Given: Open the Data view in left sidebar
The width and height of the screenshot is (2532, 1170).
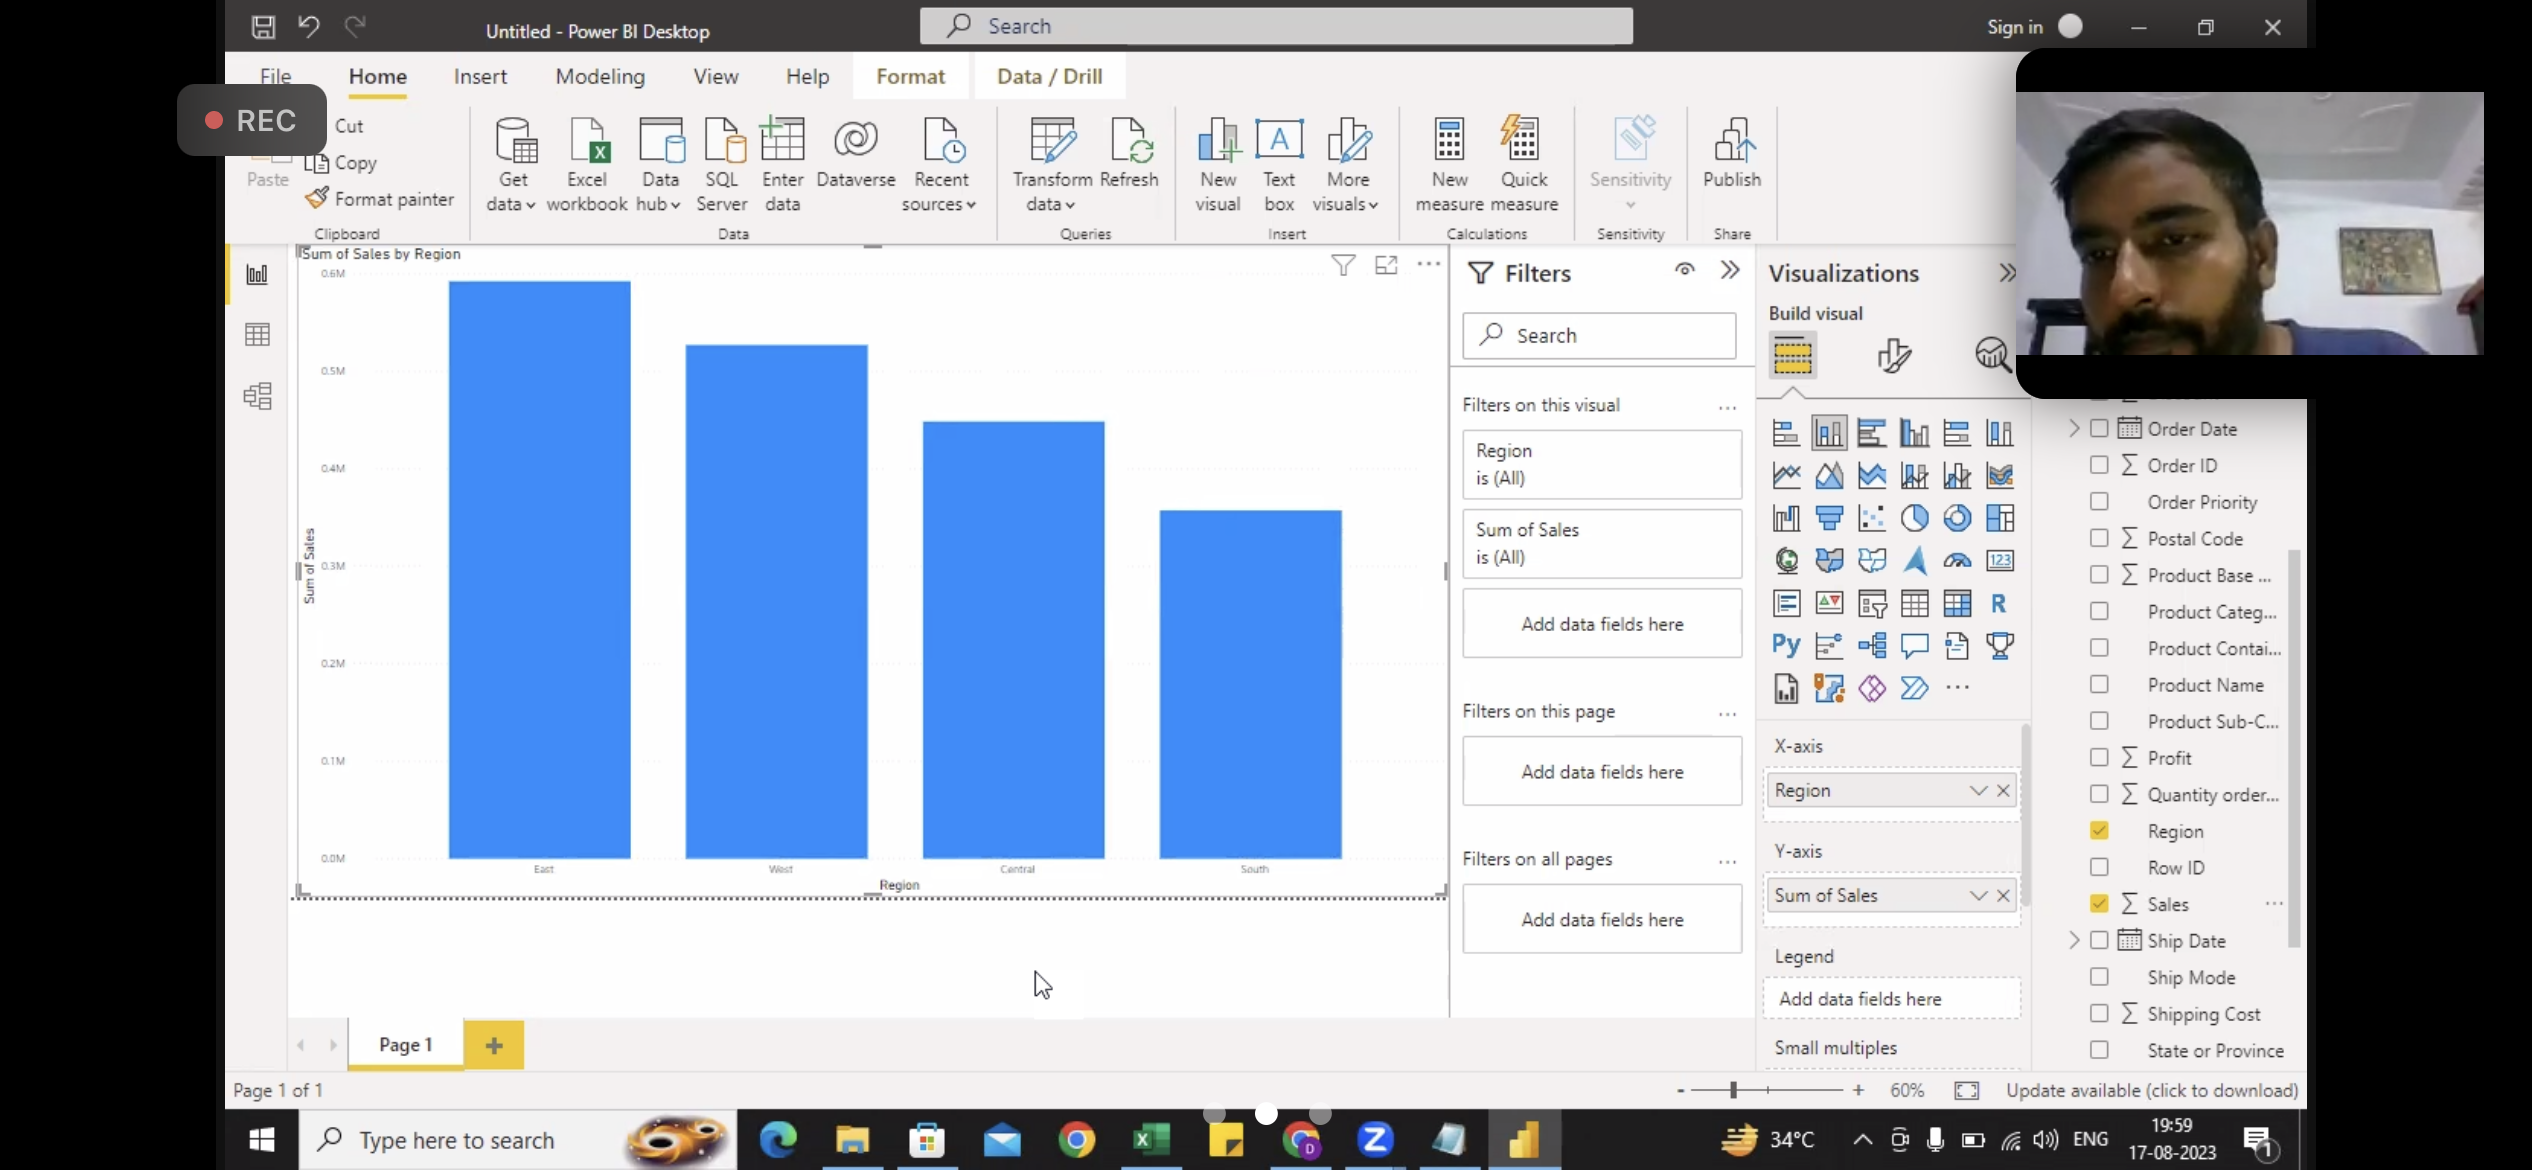Looking at the screenshot, I should [x=257, y=335].
